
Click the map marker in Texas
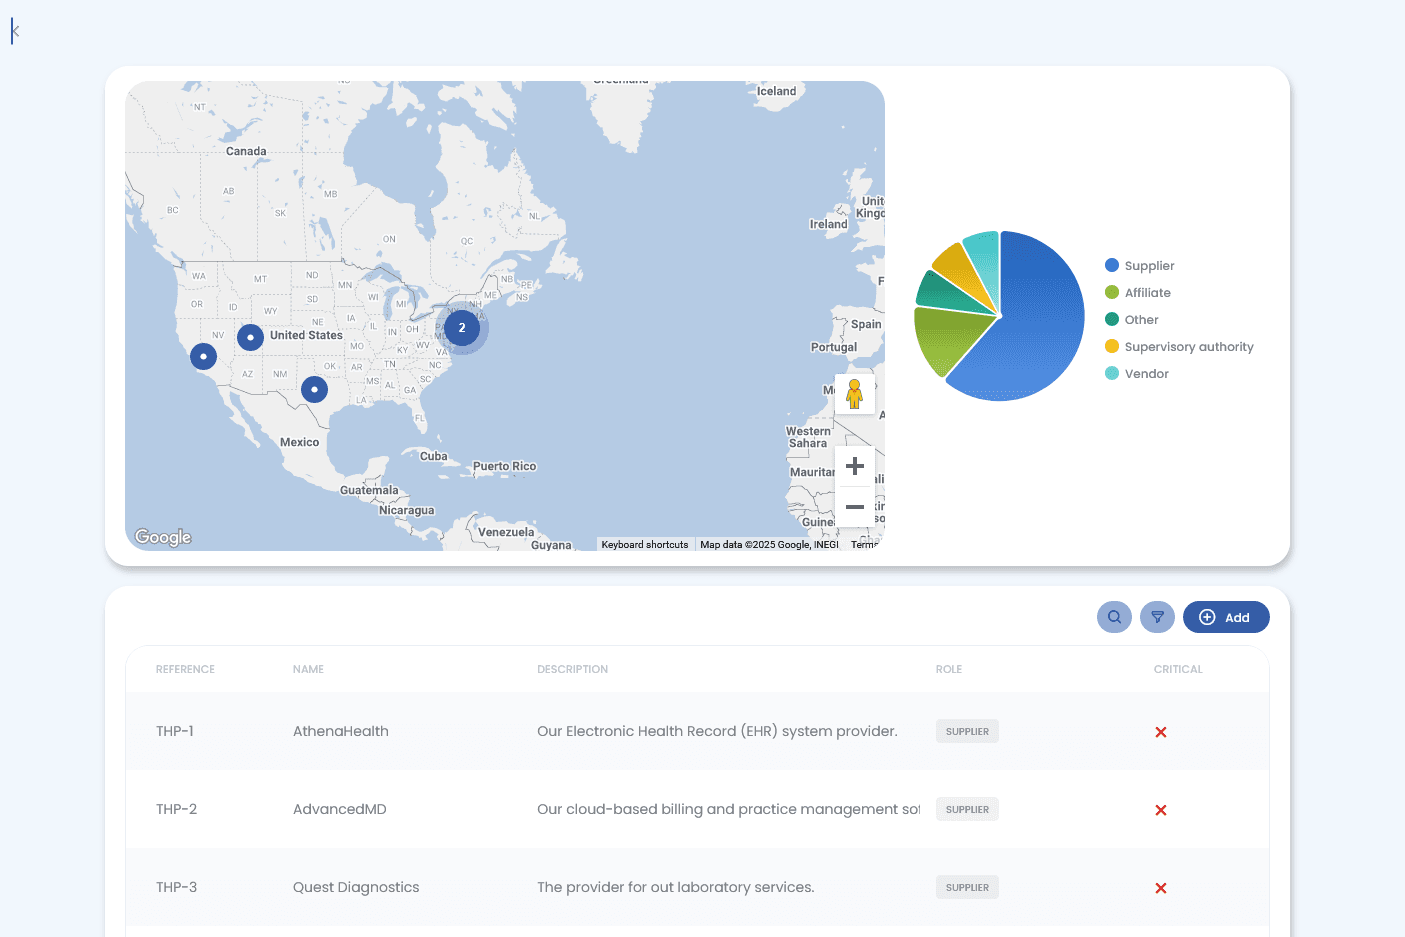point(314,389)
